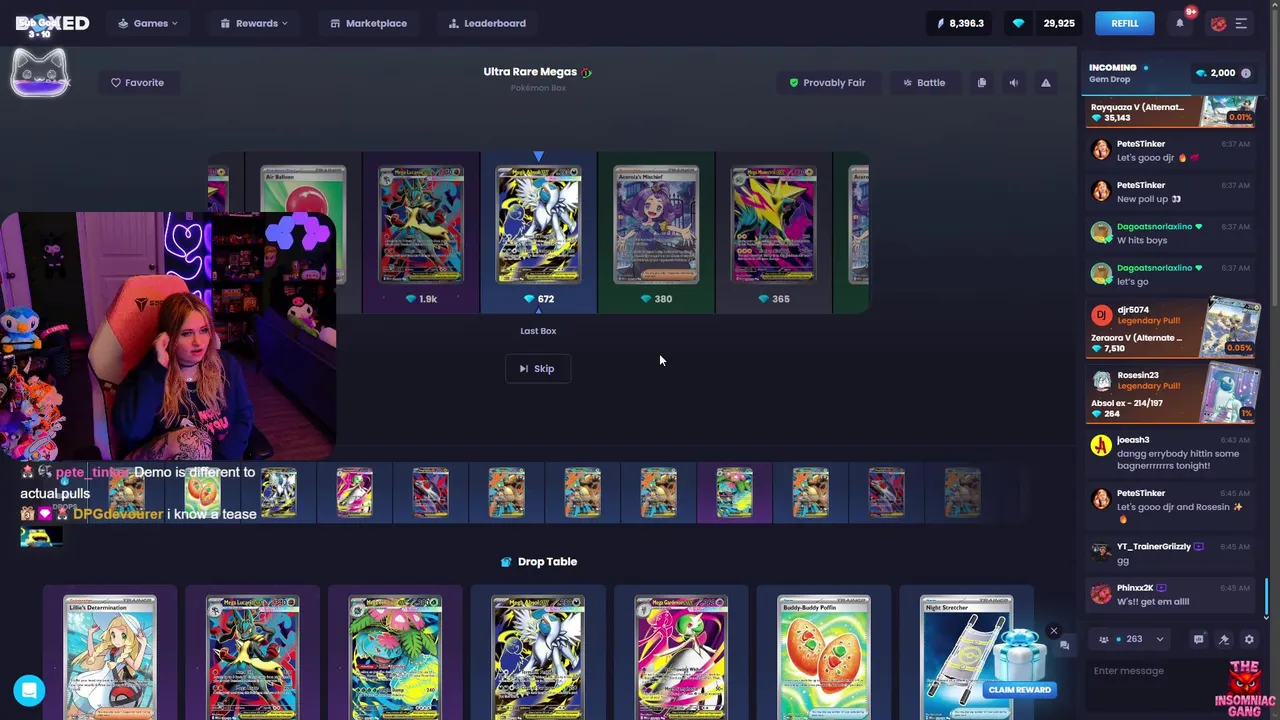
Task: Click the 8,396.3 balance display
Action: pyautogui.click(x=961, y=23)
